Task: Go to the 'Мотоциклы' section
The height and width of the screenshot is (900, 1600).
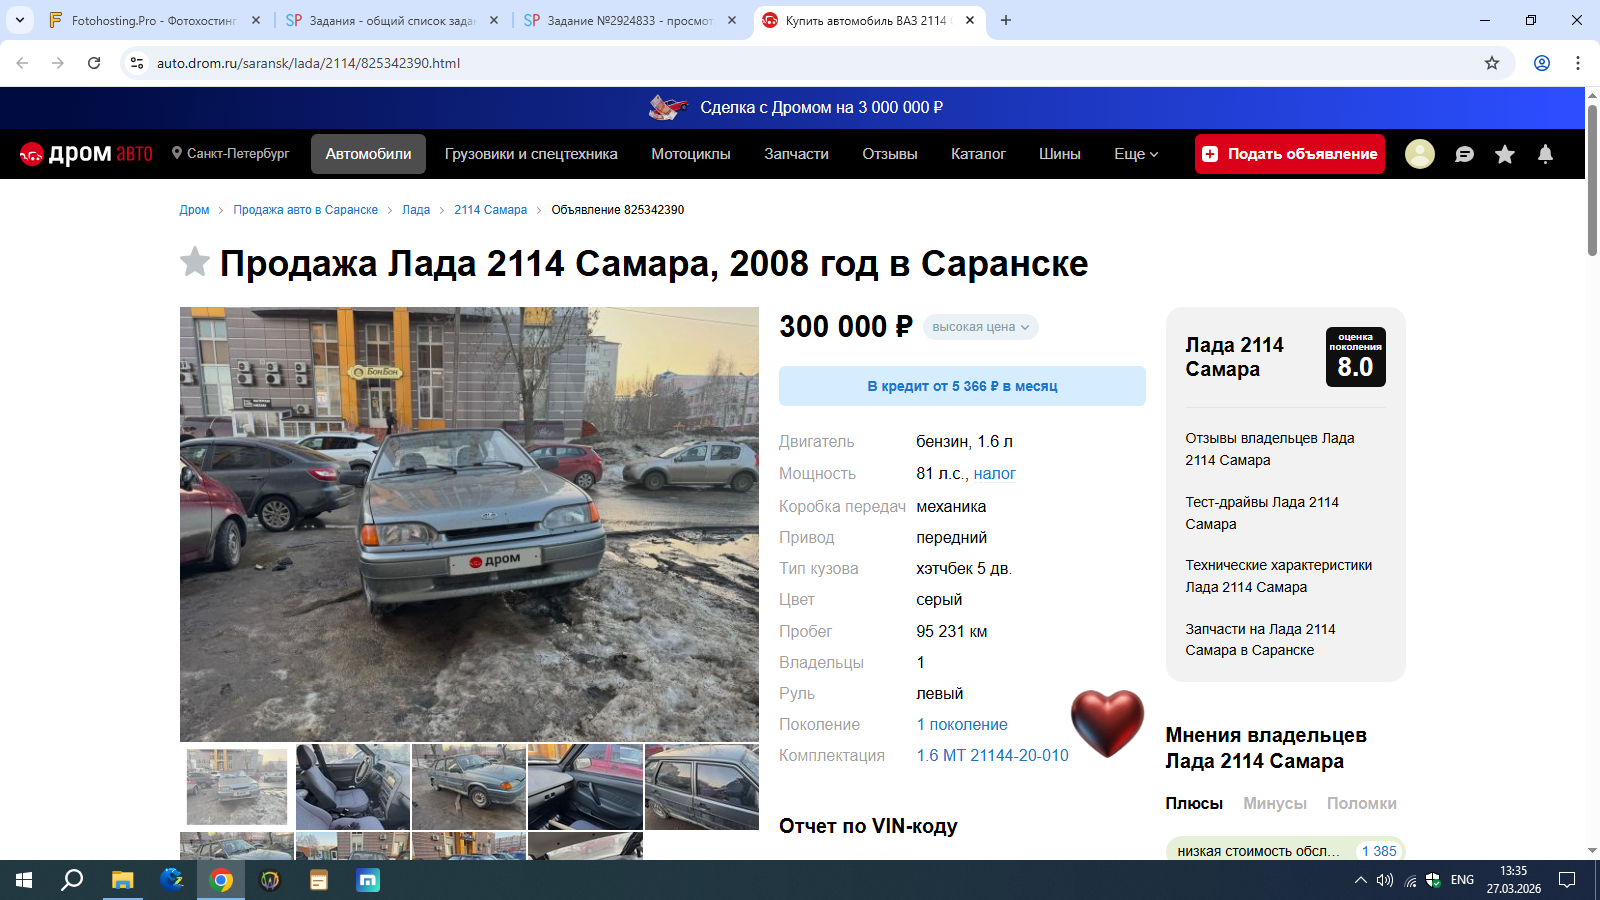Action: click(691, 154)
